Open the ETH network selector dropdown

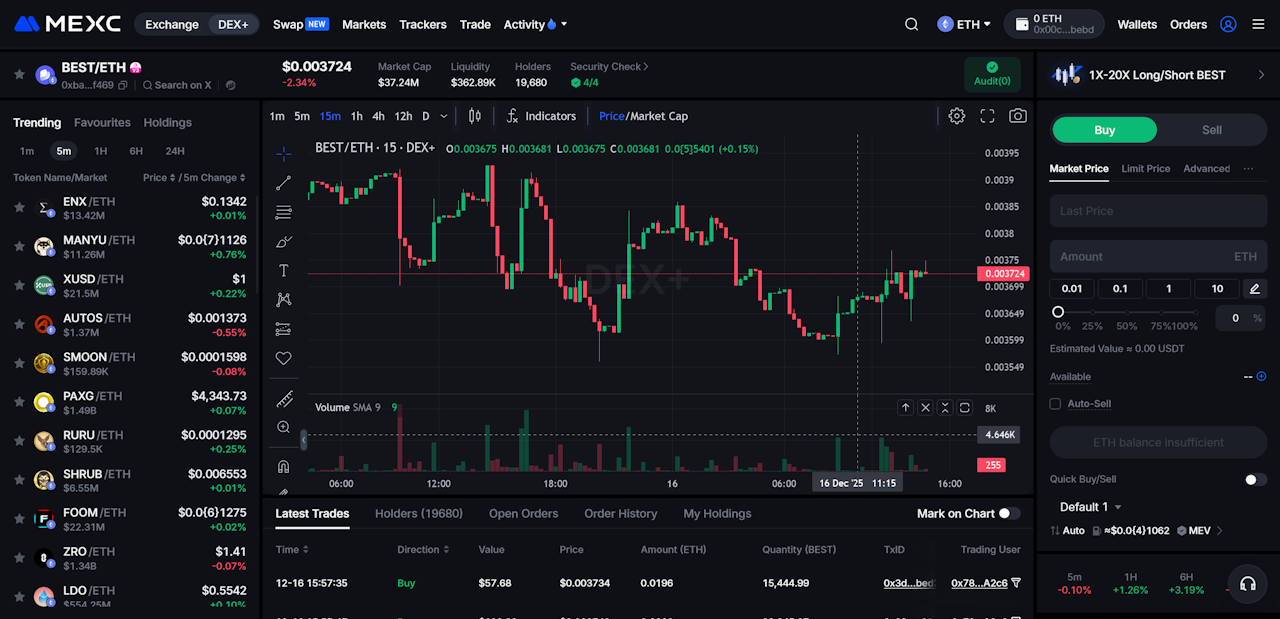tap(963, 23)
